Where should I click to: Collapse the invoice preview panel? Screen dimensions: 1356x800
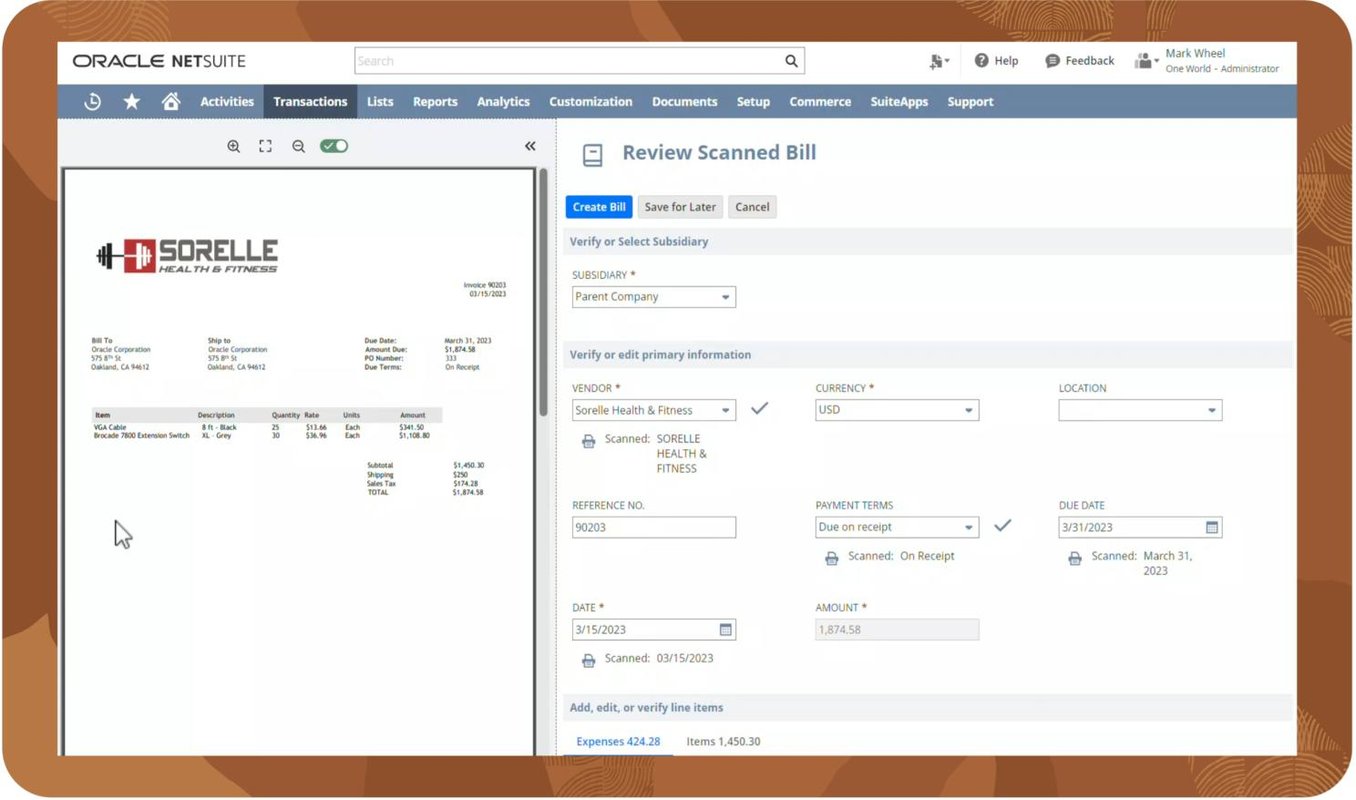point(530,145)
